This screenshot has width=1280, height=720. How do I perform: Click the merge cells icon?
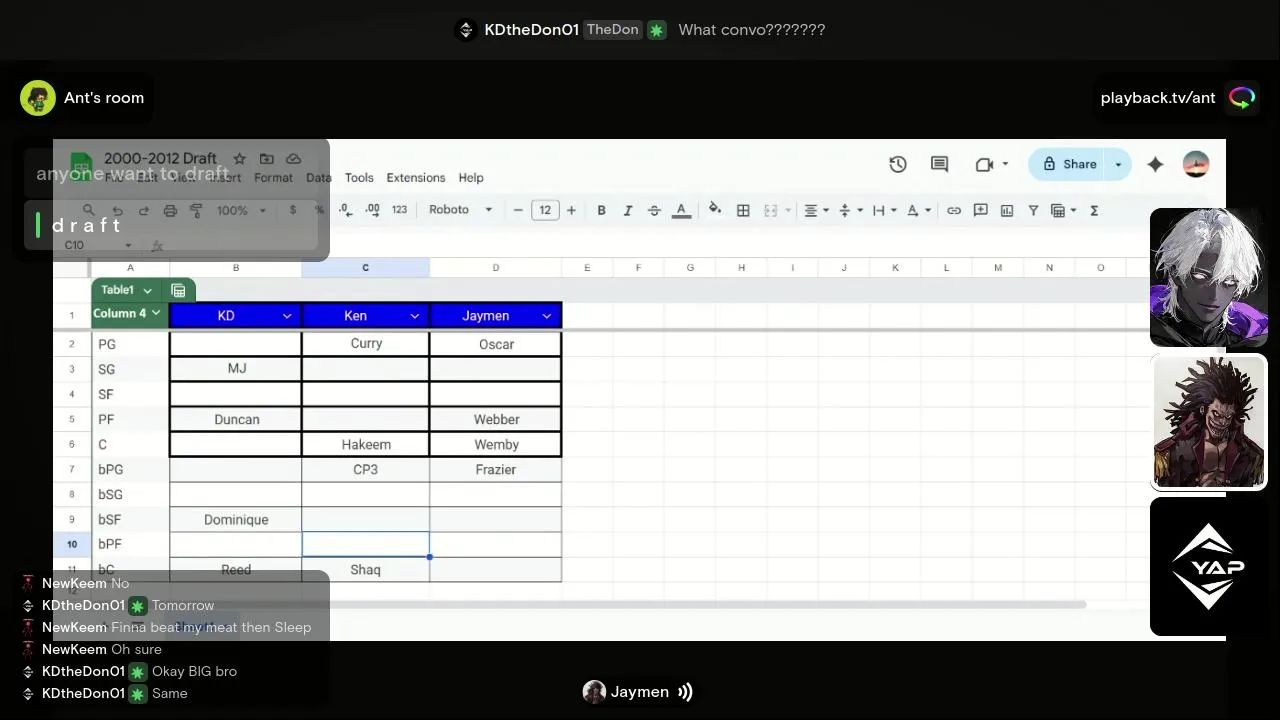click(x=771, y=210)
